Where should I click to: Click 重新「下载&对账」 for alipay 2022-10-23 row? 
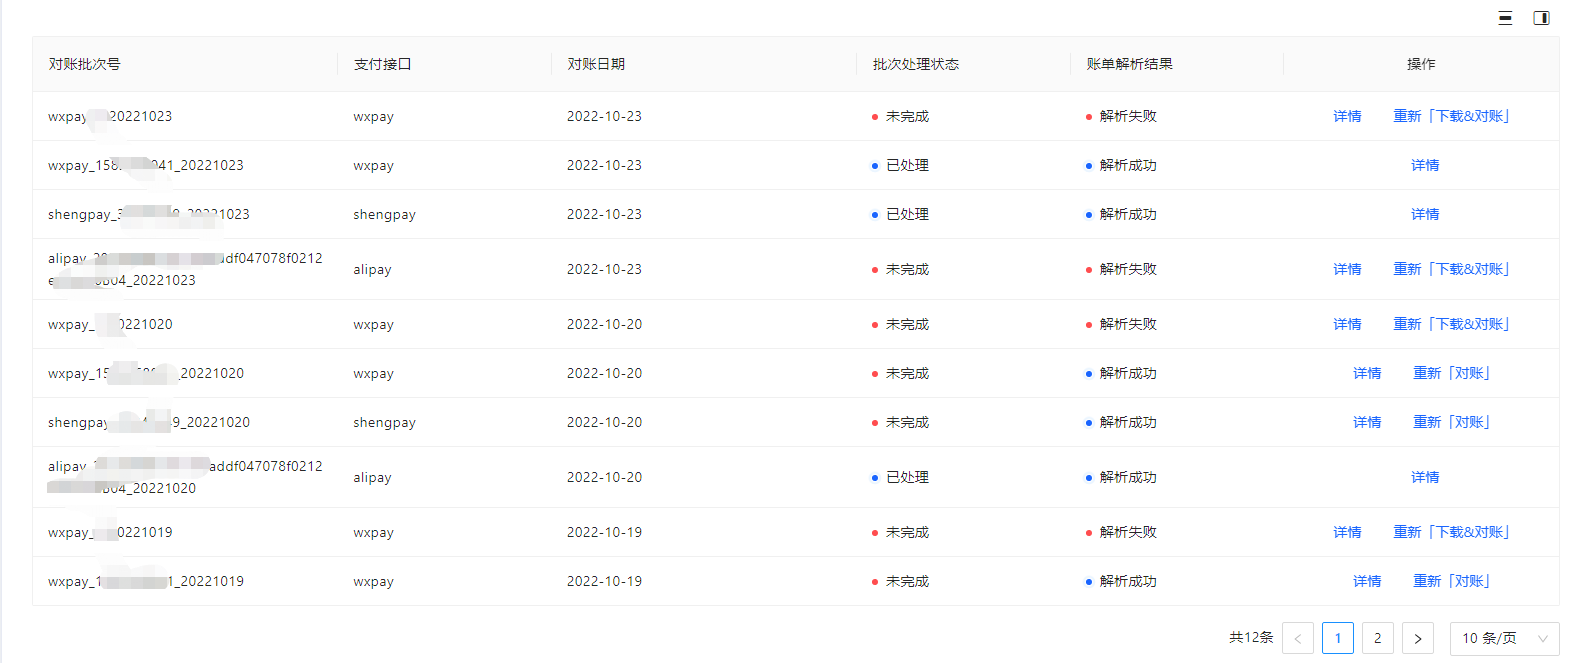(1450, 269)
